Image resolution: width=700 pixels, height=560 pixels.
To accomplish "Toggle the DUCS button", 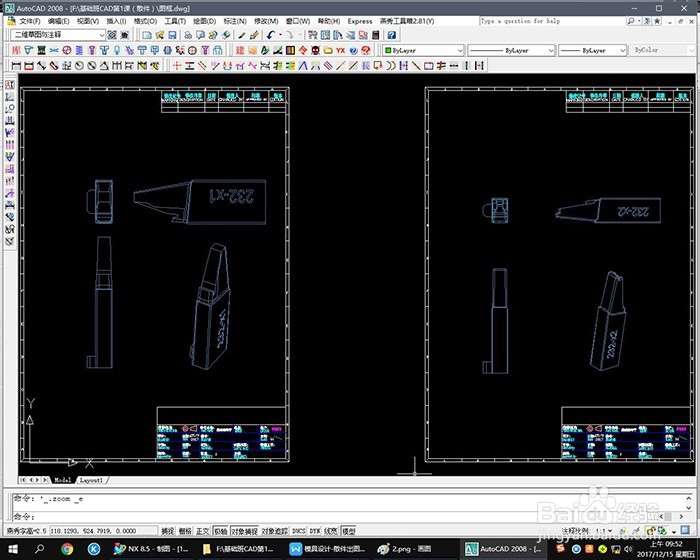I will tap(299, 531).
